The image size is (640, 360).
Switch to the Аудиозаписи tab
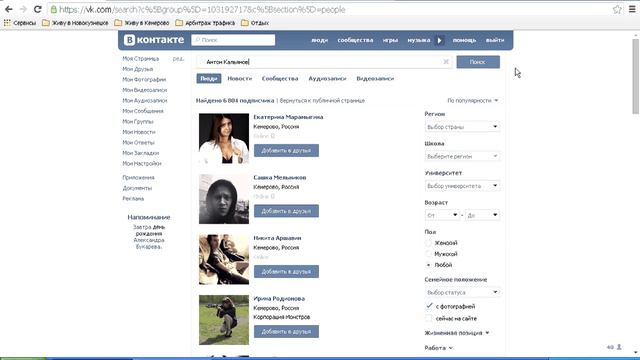[x=327, y=78]
